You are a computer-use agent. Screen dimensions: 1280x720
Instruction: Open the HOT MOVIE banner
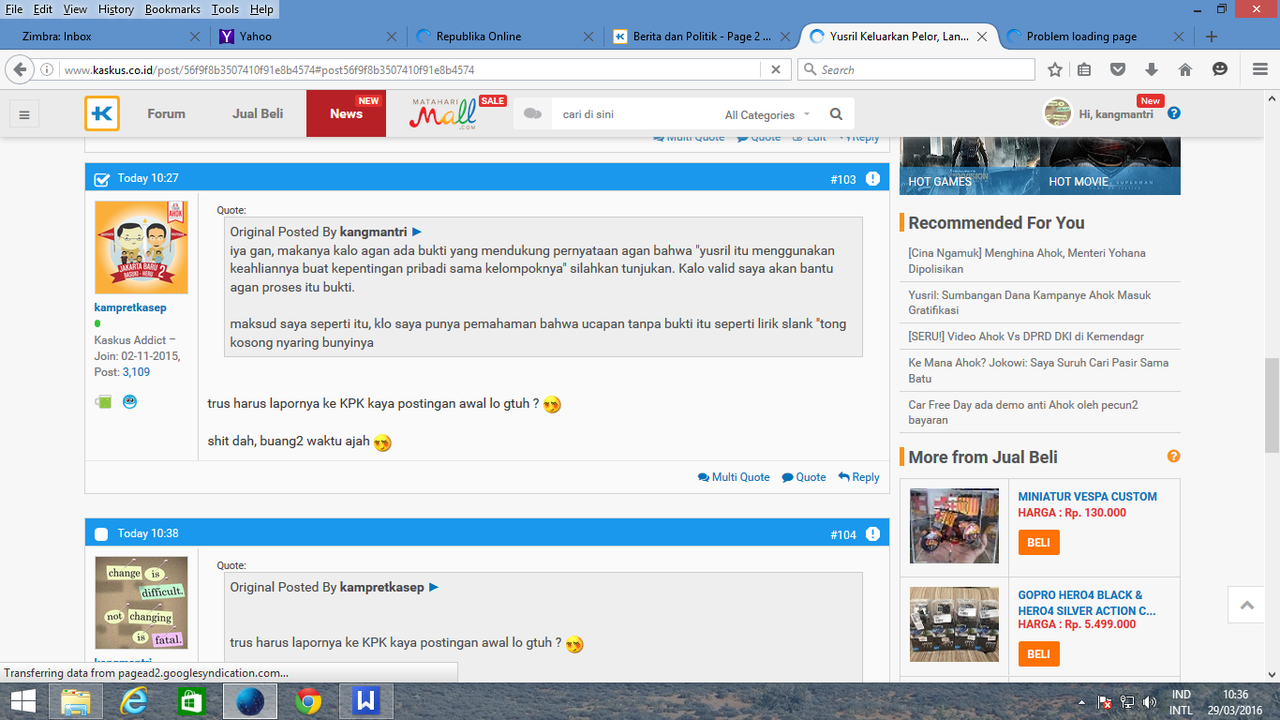(1109, 165)
